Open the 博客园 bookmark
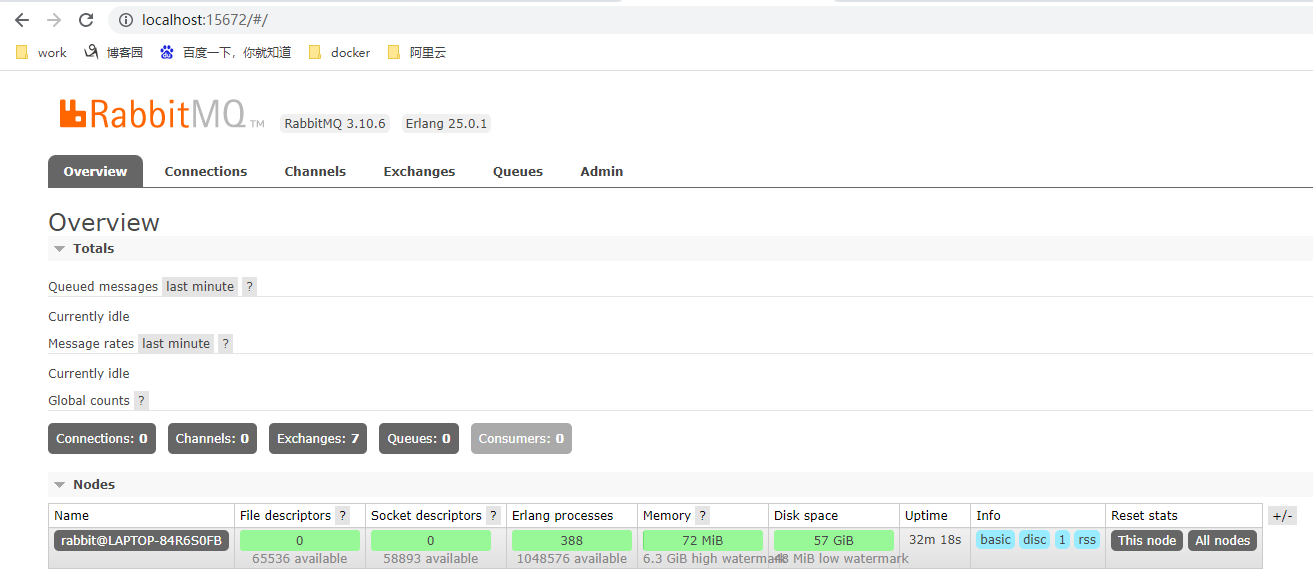The width and height of the screenshot is (1313, 572). 113,53
